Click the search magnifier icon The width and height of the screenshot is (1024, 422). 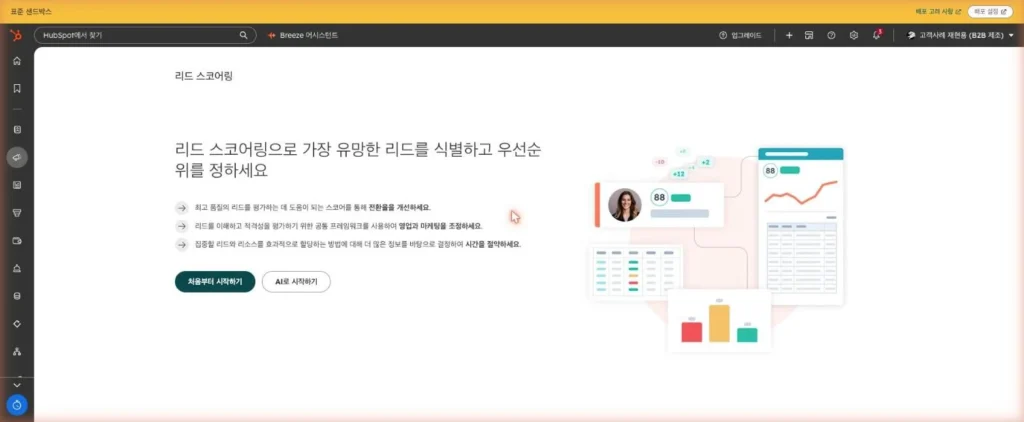pyautogui.click(x=243, y=35)
